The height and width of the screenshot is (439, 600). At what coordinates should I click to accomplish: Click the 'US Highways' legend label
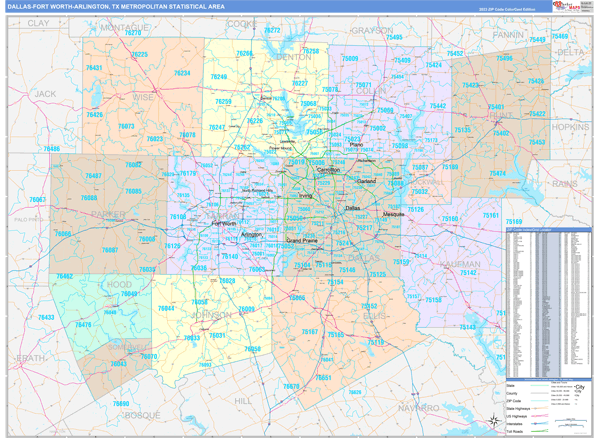click(517, 416)
